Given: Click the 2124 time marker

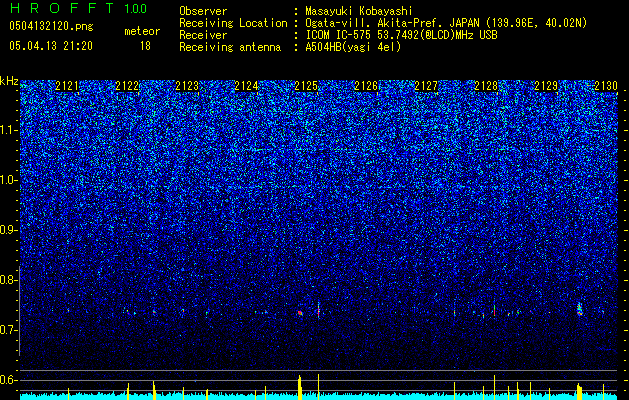Looking at the screenshot, I should tap(246, 86).
